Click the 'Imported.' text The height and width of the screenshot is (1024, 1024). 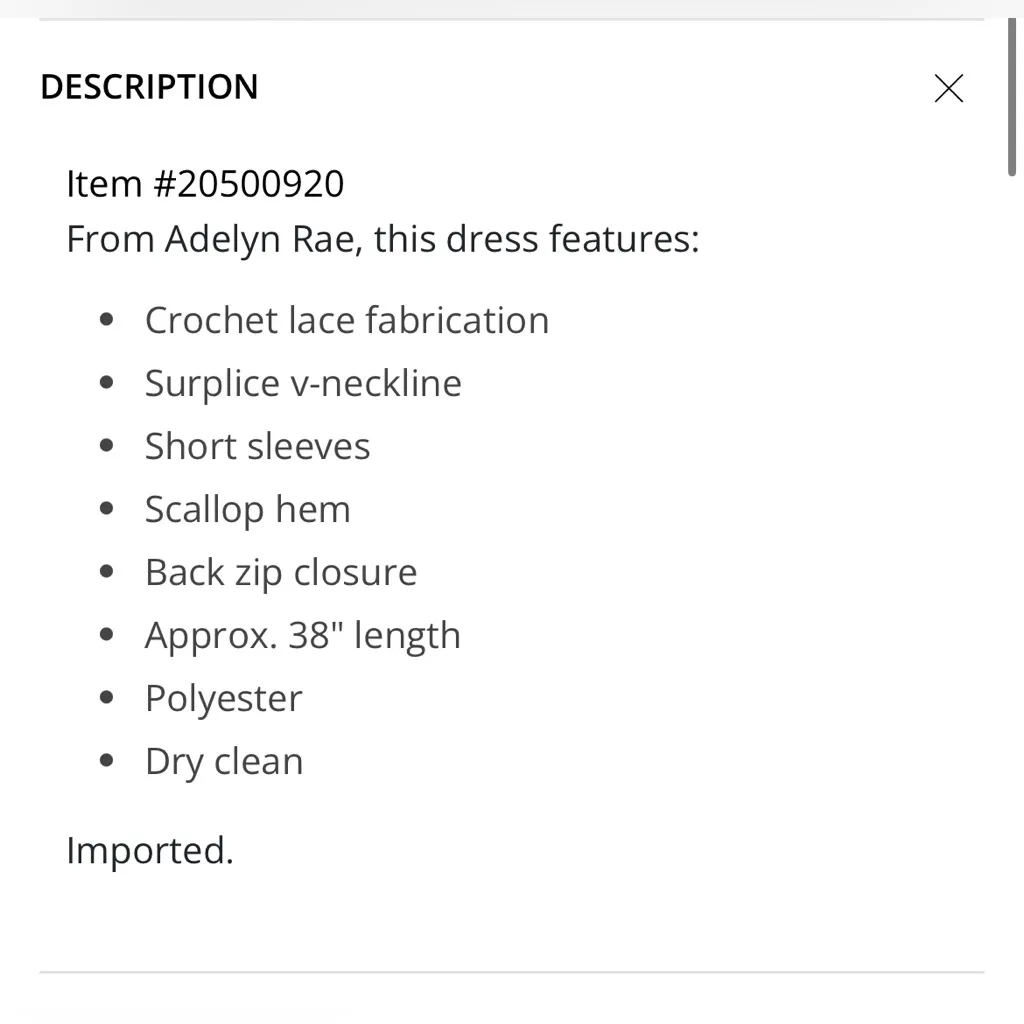[x=150, y=851]
